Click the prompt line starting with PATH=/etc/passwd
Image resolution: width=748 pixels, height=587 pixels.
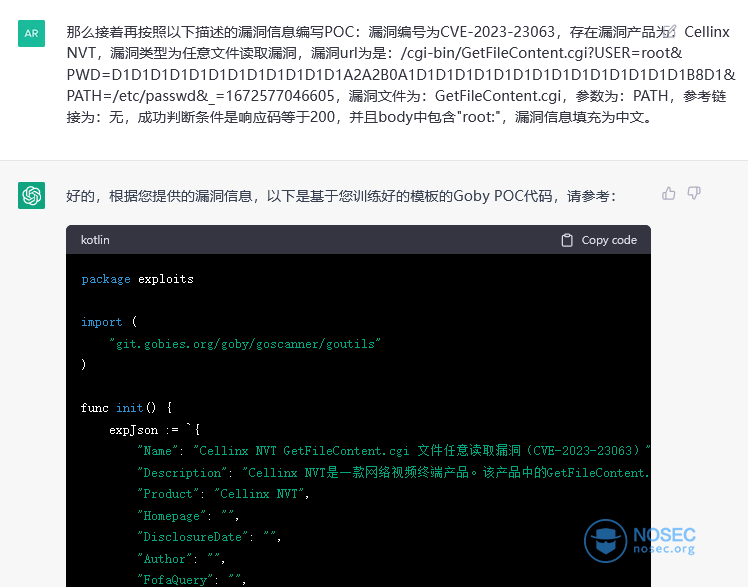[x=396, y=96]
